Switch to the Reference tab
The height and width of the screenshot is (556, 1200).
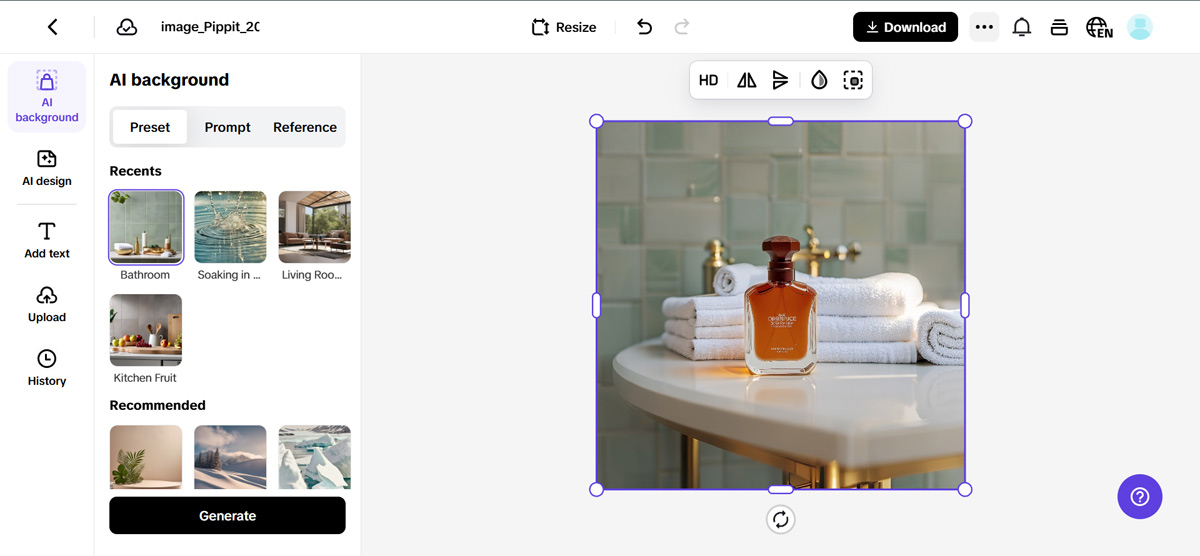305,127
